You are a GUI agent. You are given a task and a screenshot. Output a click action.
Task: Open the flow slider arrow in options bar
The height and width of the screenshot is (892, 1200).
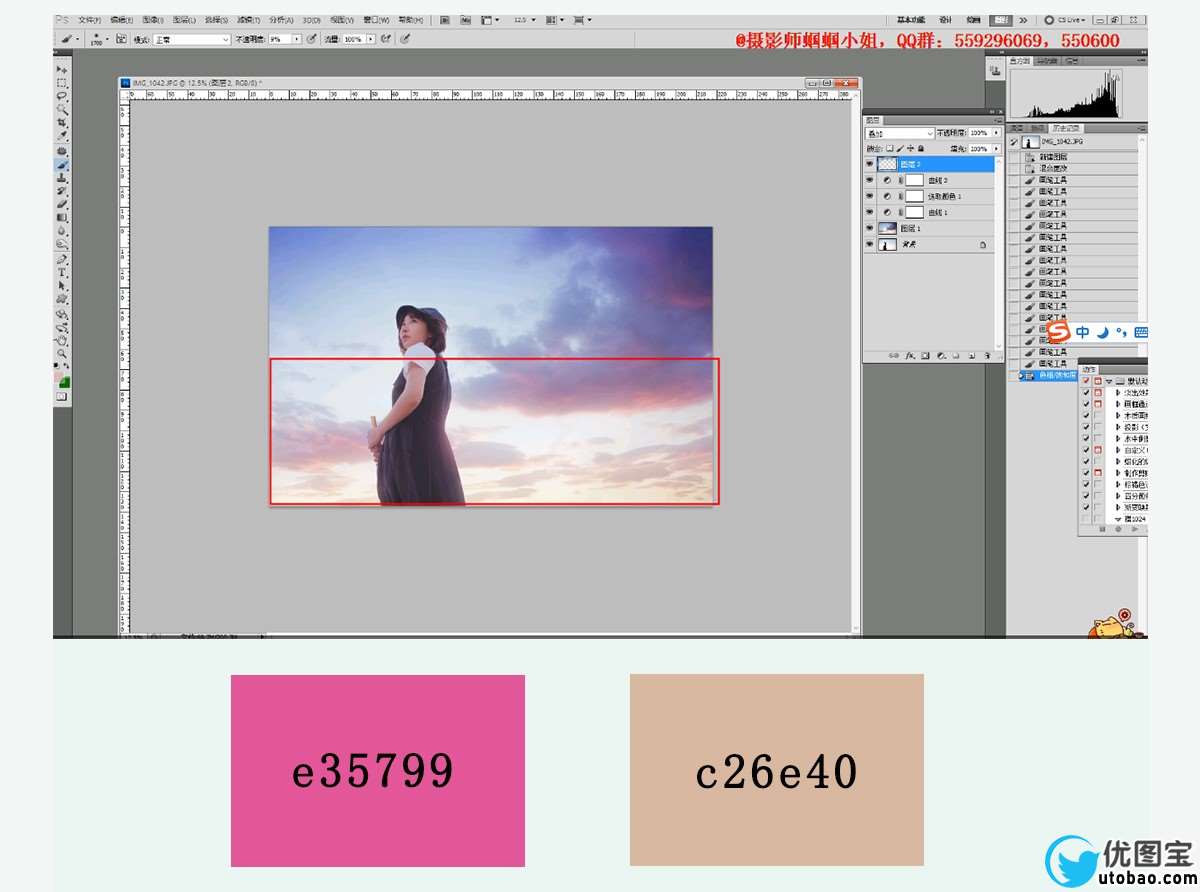pos(372,38)
